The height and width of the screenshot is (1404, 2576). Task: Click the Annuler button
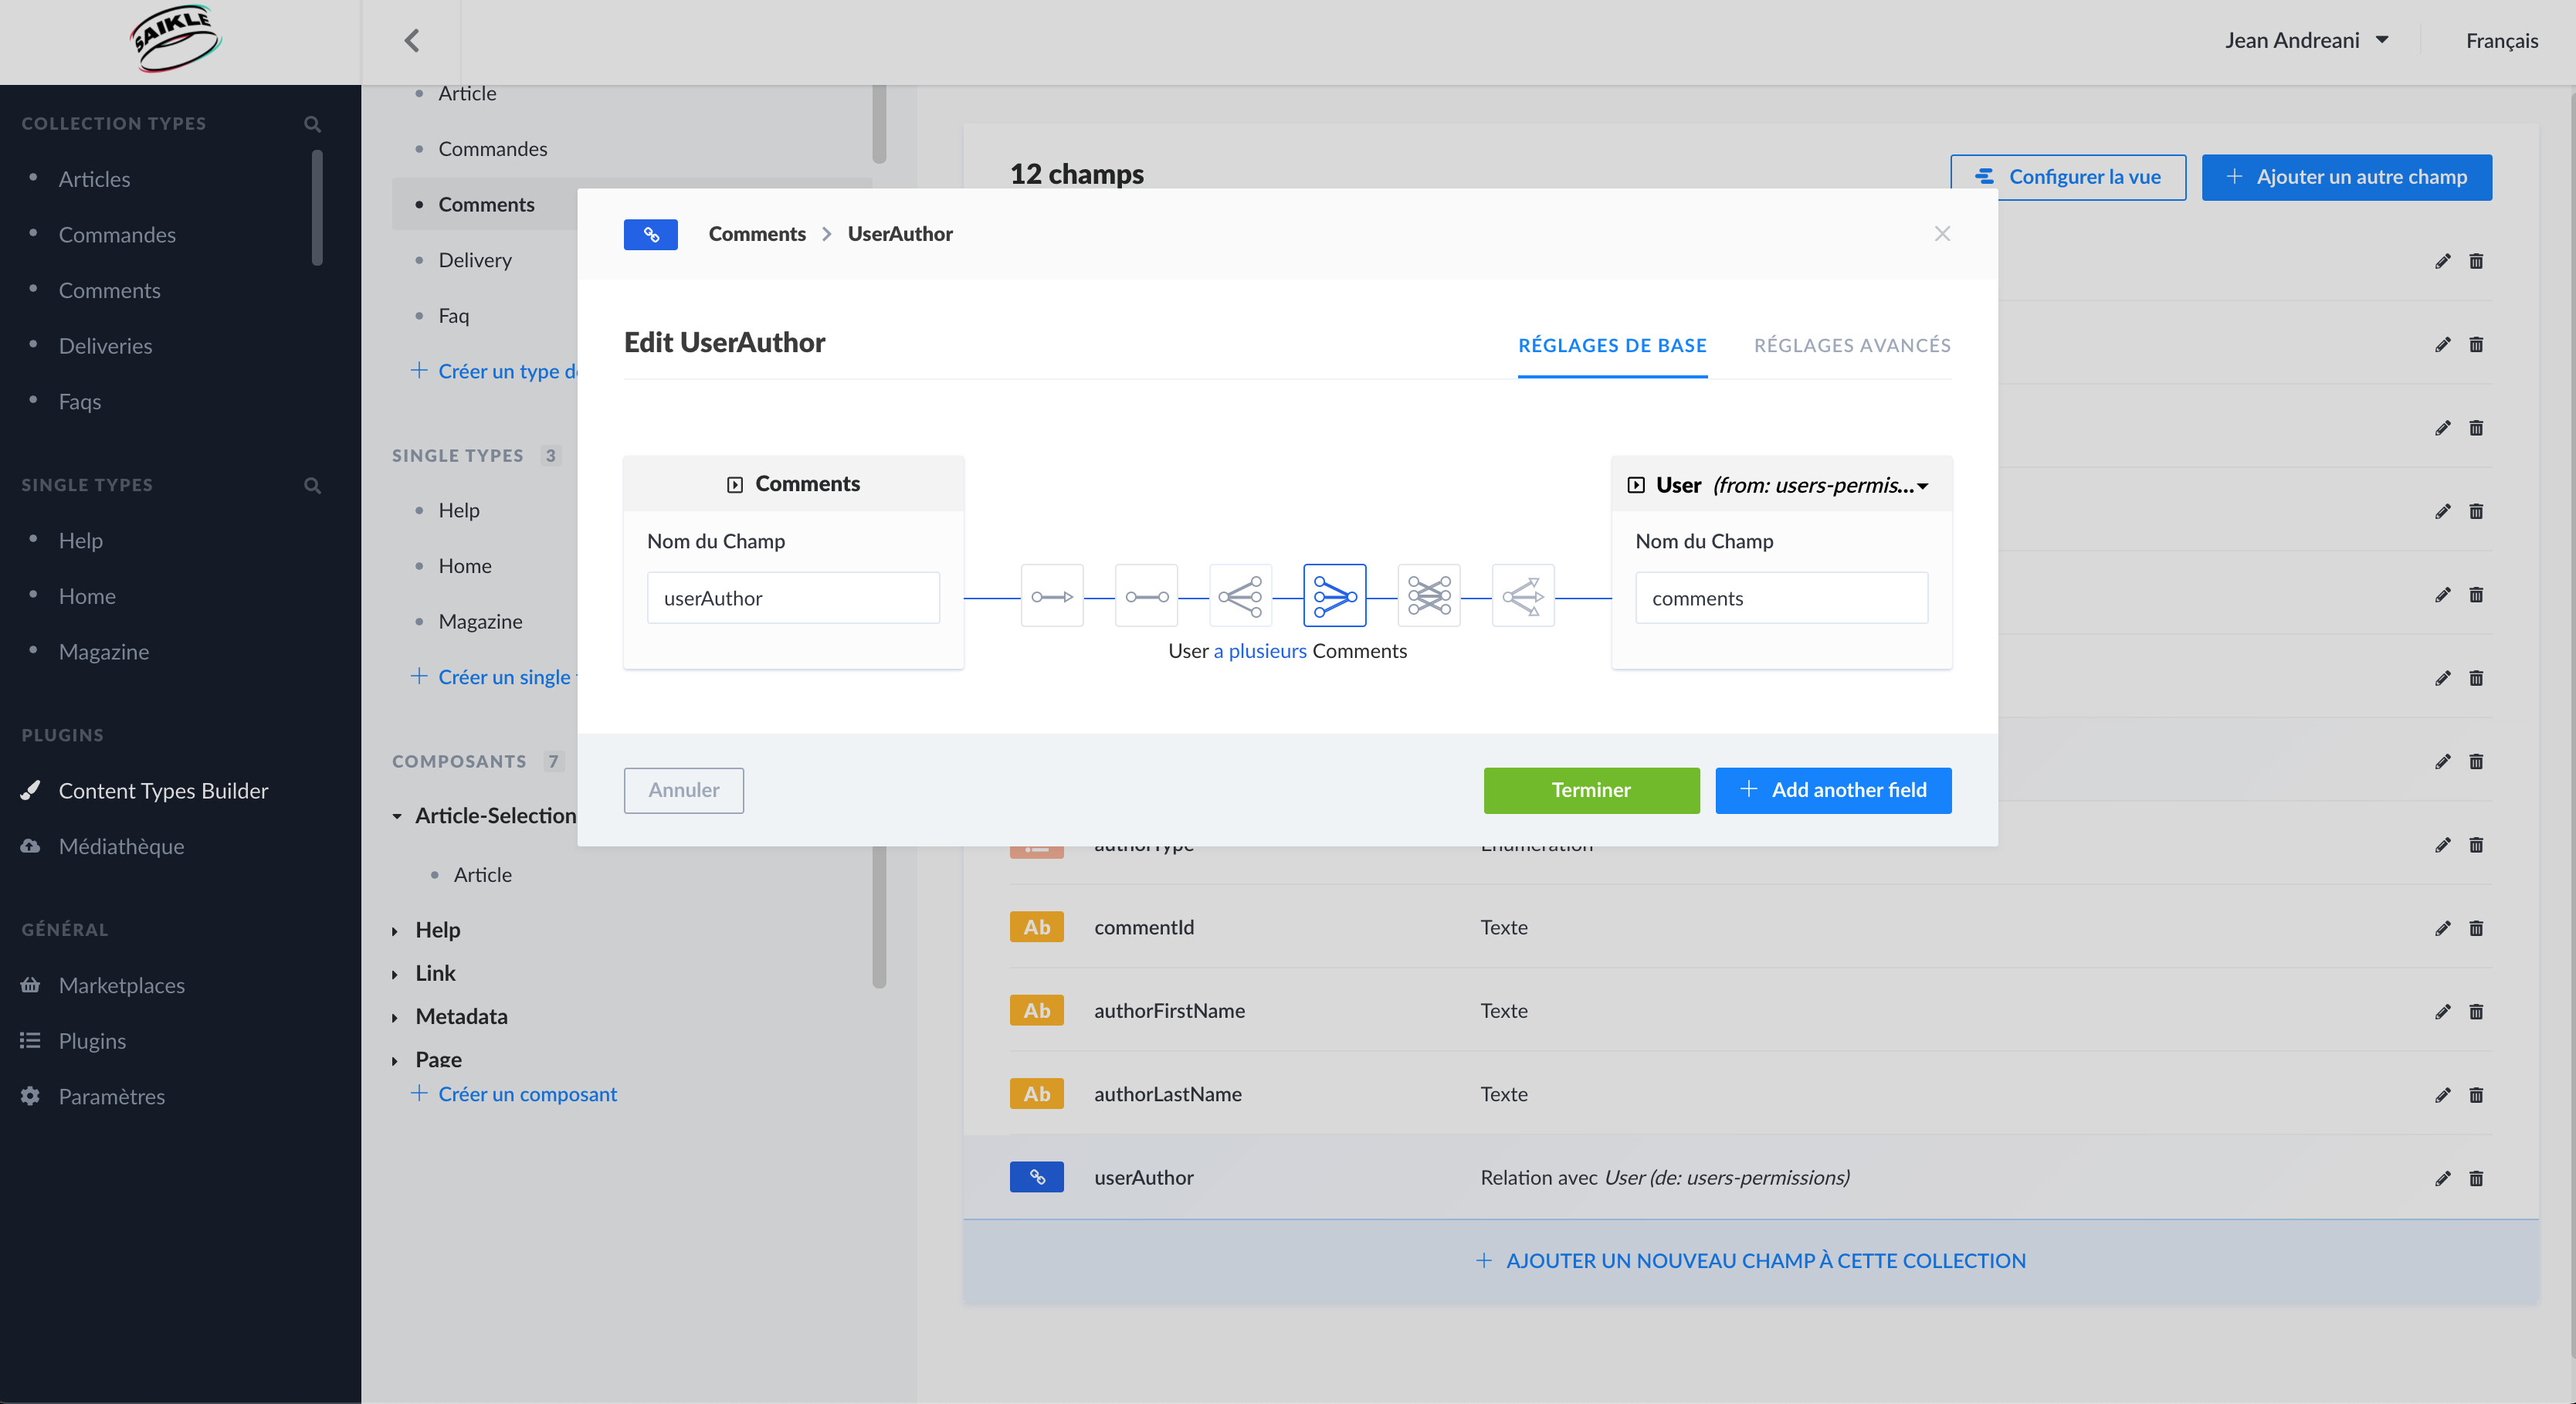coord(683,790)
